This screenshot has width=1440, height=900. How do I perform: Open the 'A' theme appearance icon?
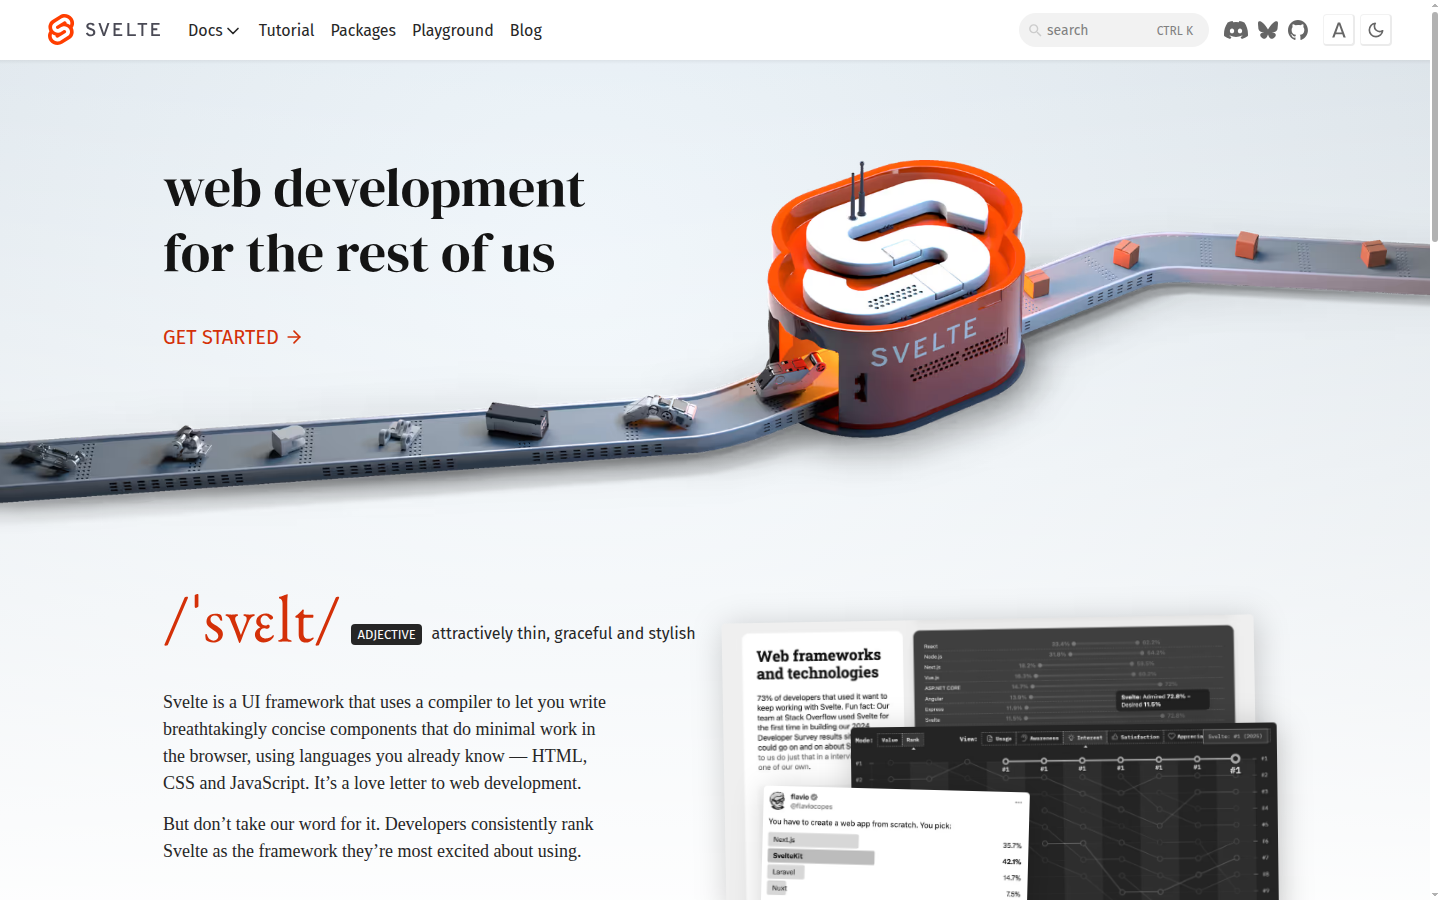[1338, 30]
